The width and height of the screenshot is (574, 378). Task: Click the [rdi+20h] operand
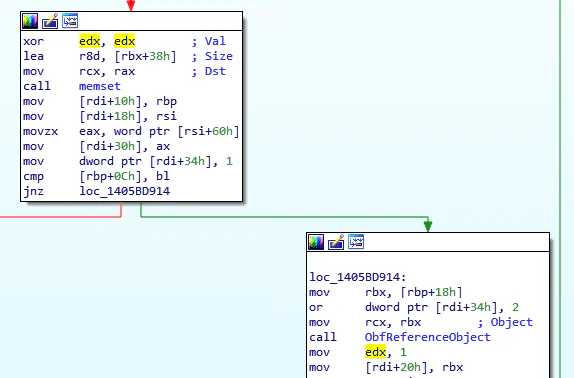click(396, 367)
